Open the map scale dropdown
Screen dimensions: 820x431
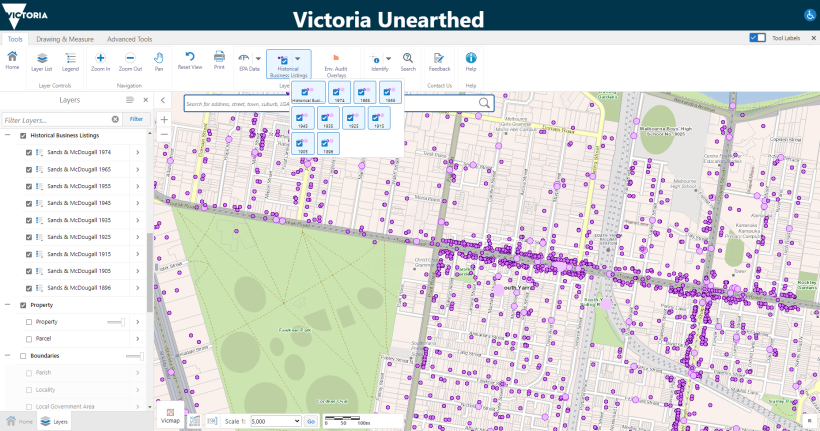click(x=275, y=422)
